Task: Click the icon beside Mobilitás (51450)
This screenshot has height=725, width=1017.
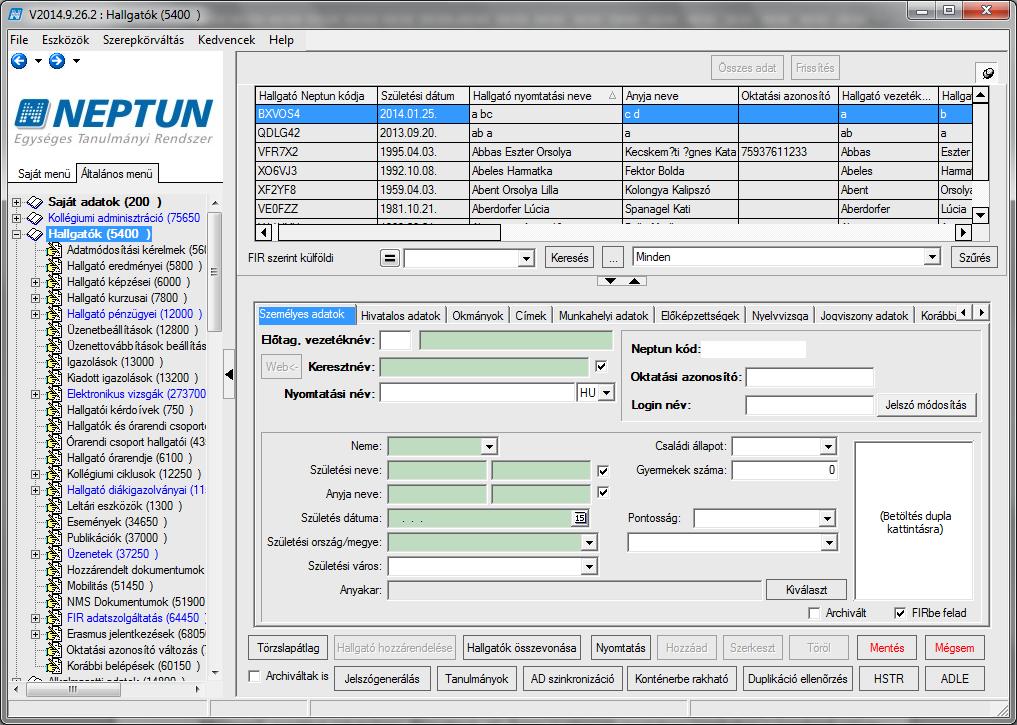Action: (x=54, y=586)
